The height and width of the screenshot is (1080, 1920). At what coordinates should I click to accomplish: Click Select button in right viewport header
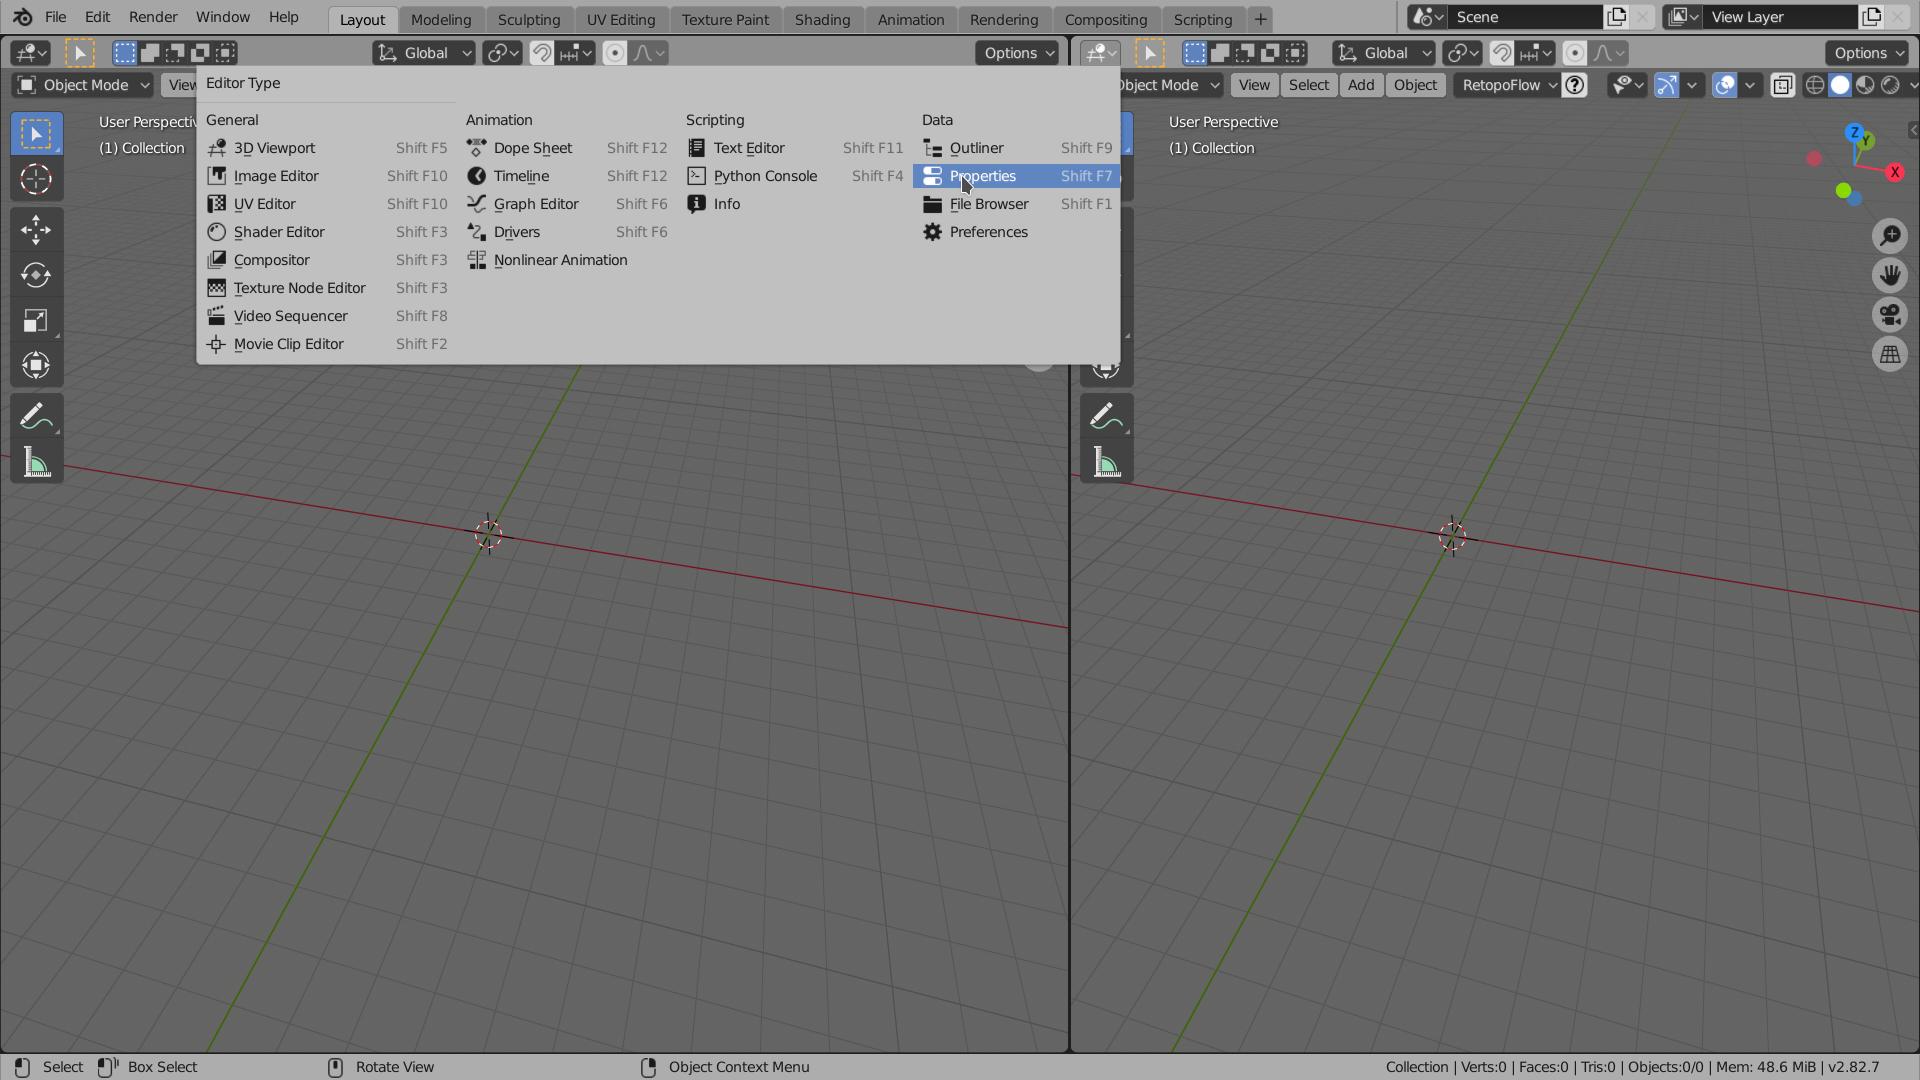[1308, 85]
